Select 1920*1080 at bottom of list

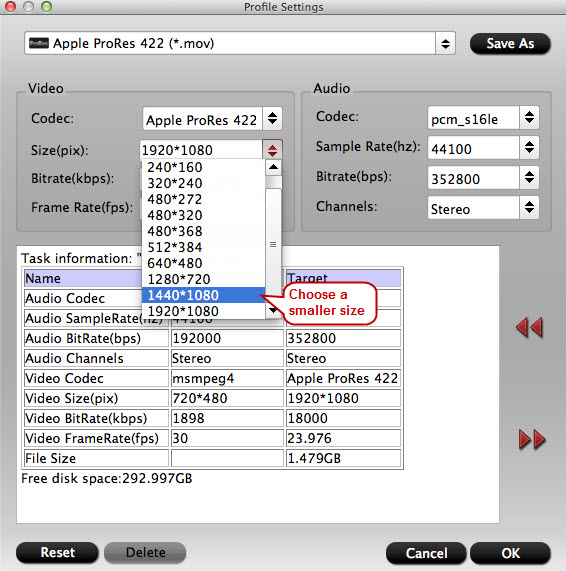tap(203, 311)
